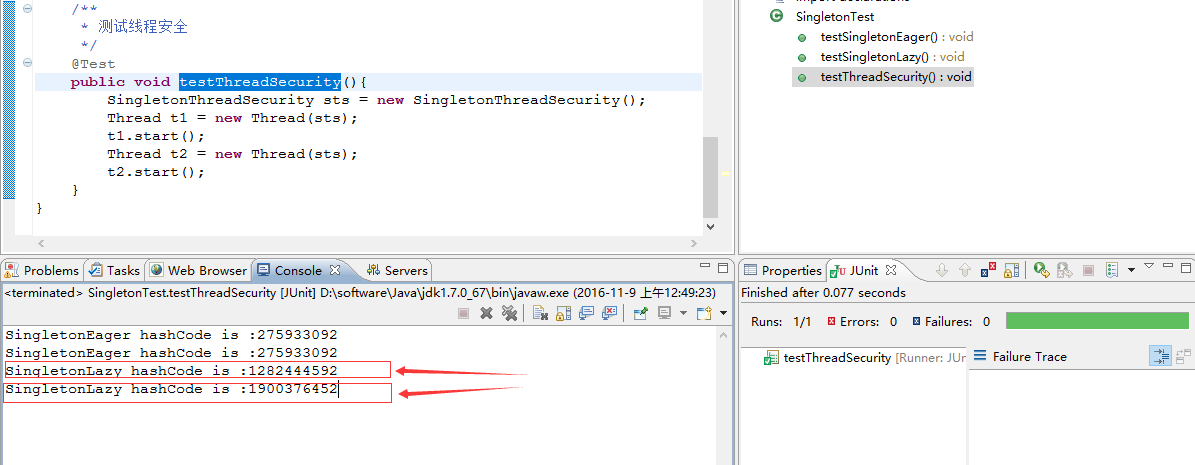Switch to the Properties tab
Screen dimensions: 1195x465
coord(783,271)
